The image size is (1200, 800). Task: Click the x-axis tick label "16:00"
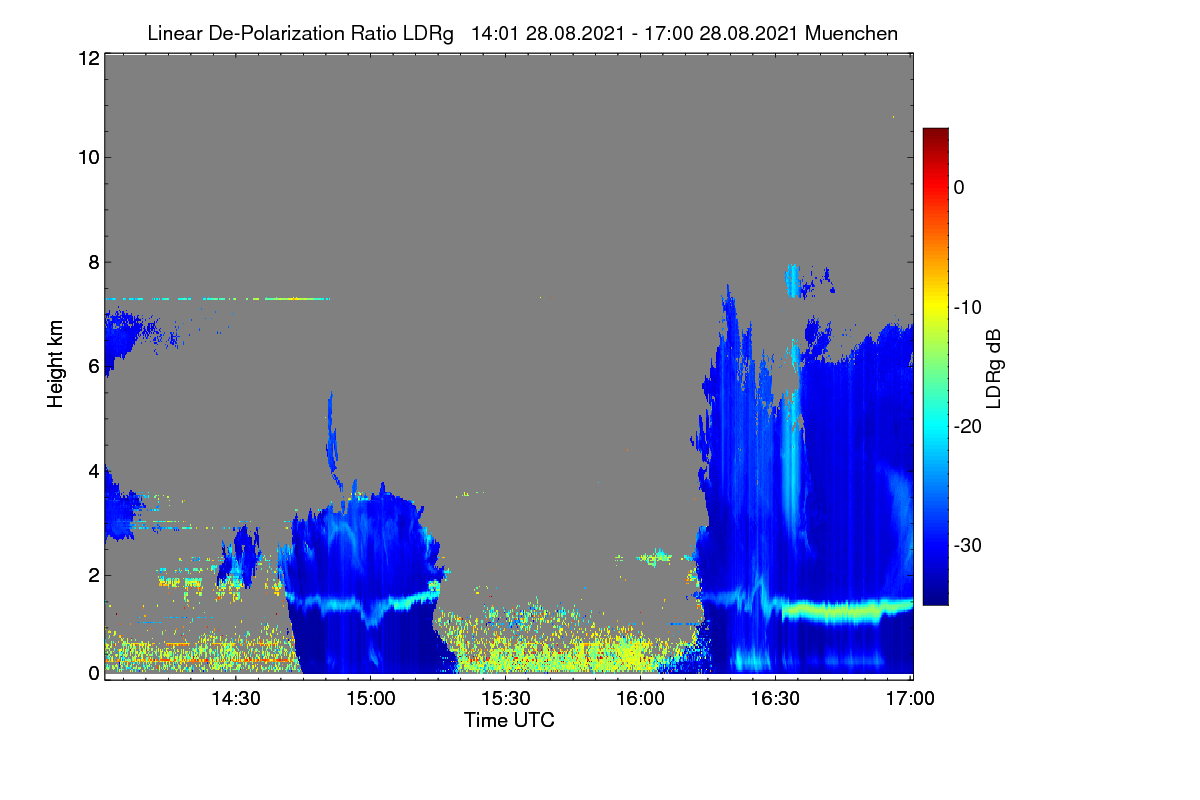click(x=641, y=699)
